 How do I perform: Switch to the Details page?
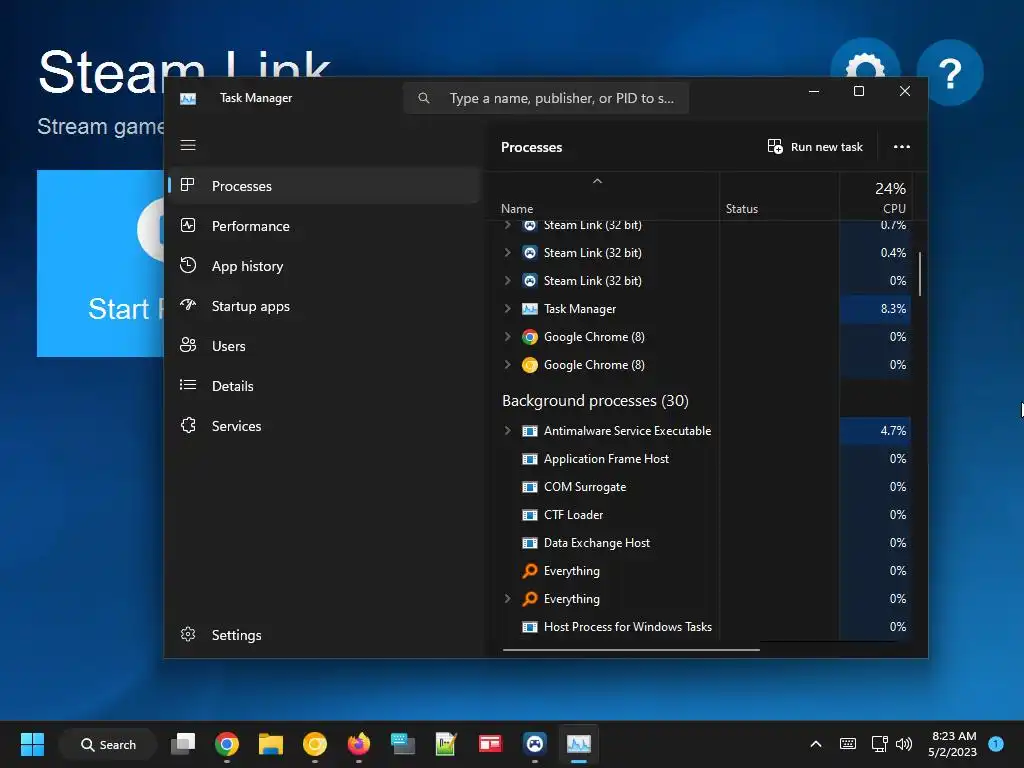324,386
